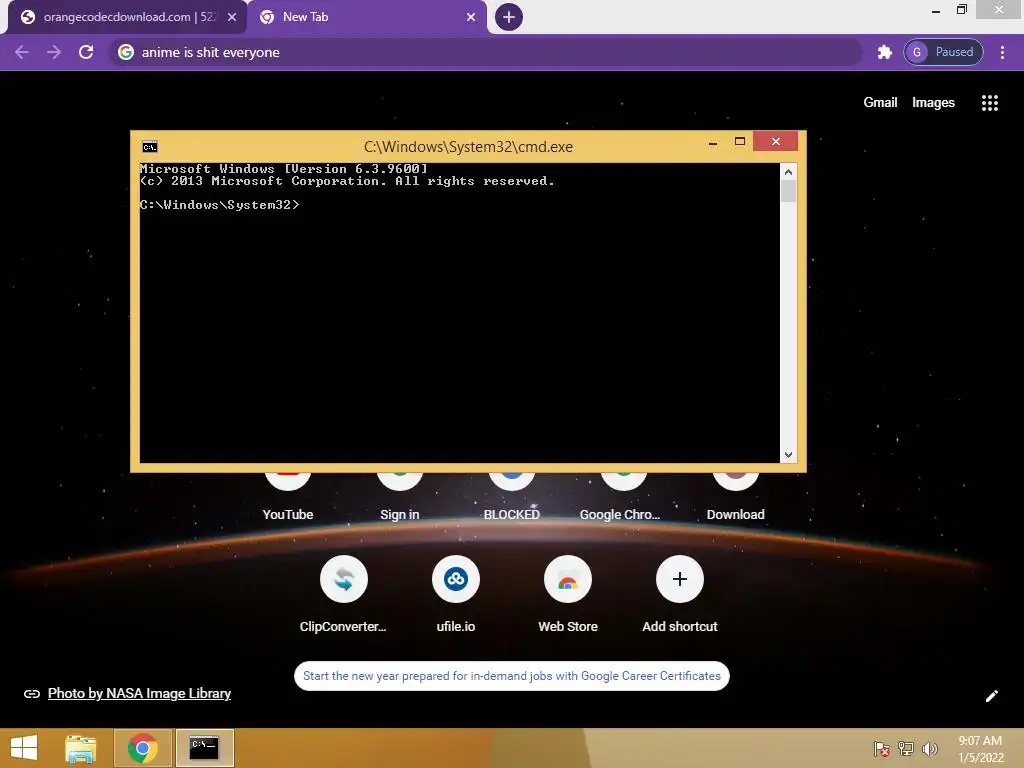This screenshot has height=768, width=1024.
Task: Click the cmd.exe title bar icon
Action: [150, 147]
